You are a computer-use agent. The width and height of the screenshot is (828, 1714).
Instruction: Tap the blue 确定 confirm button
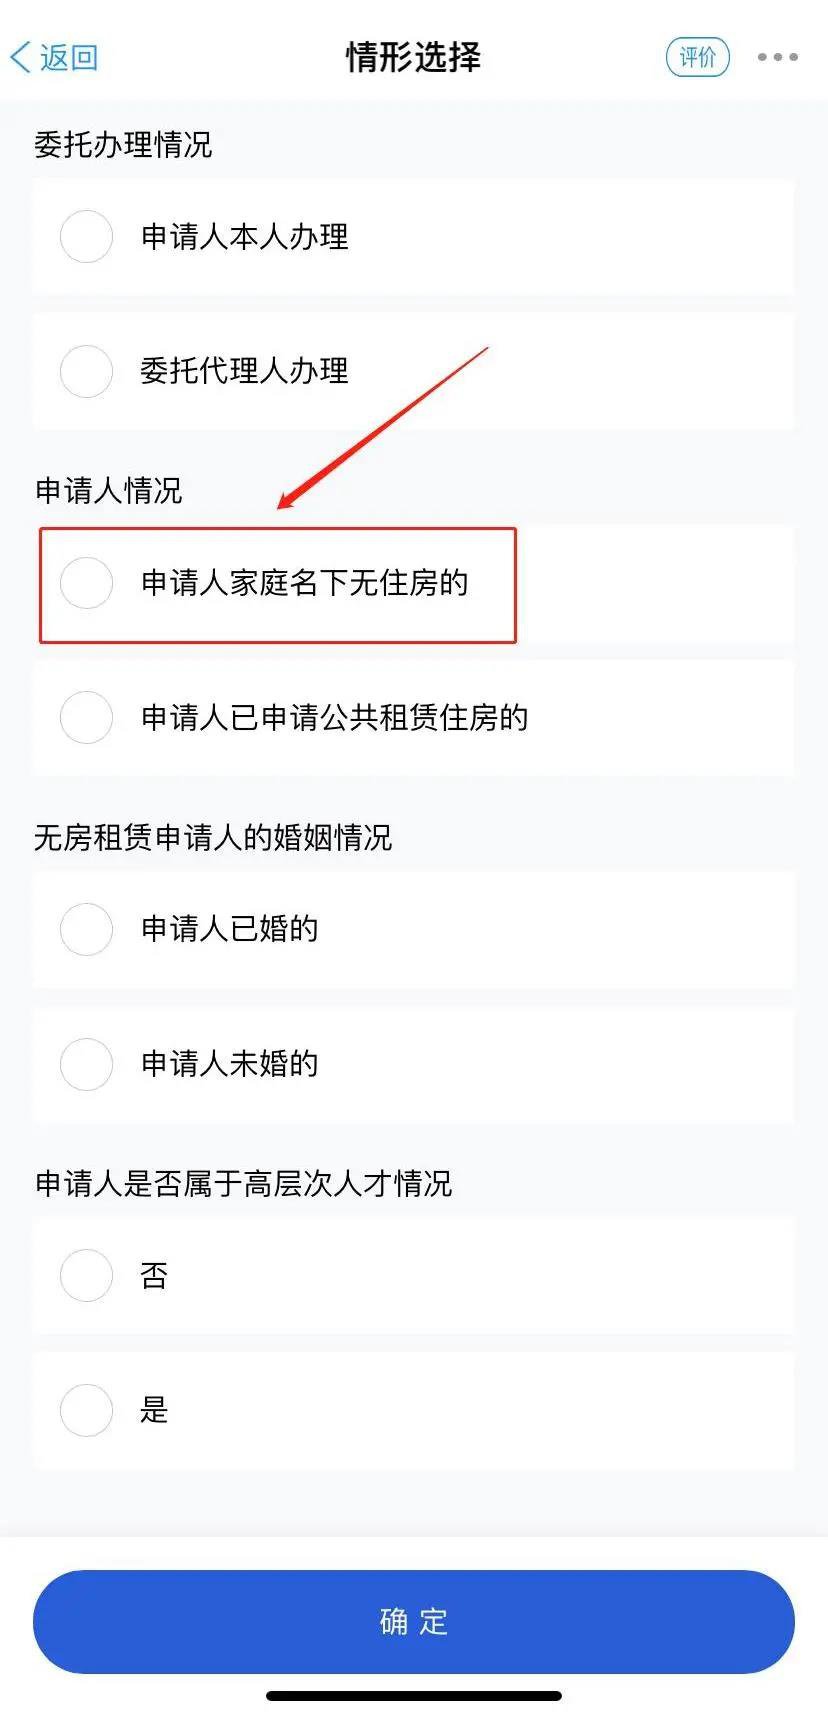click(414, 1621)
